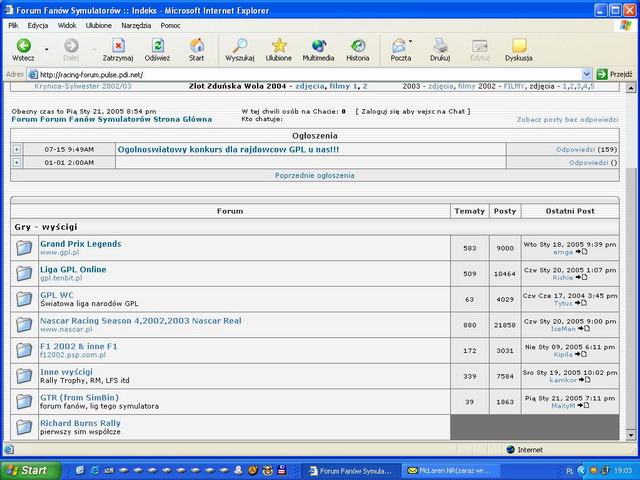Click topics count 583 in Grand Prix Legends row

pos(470,248)
